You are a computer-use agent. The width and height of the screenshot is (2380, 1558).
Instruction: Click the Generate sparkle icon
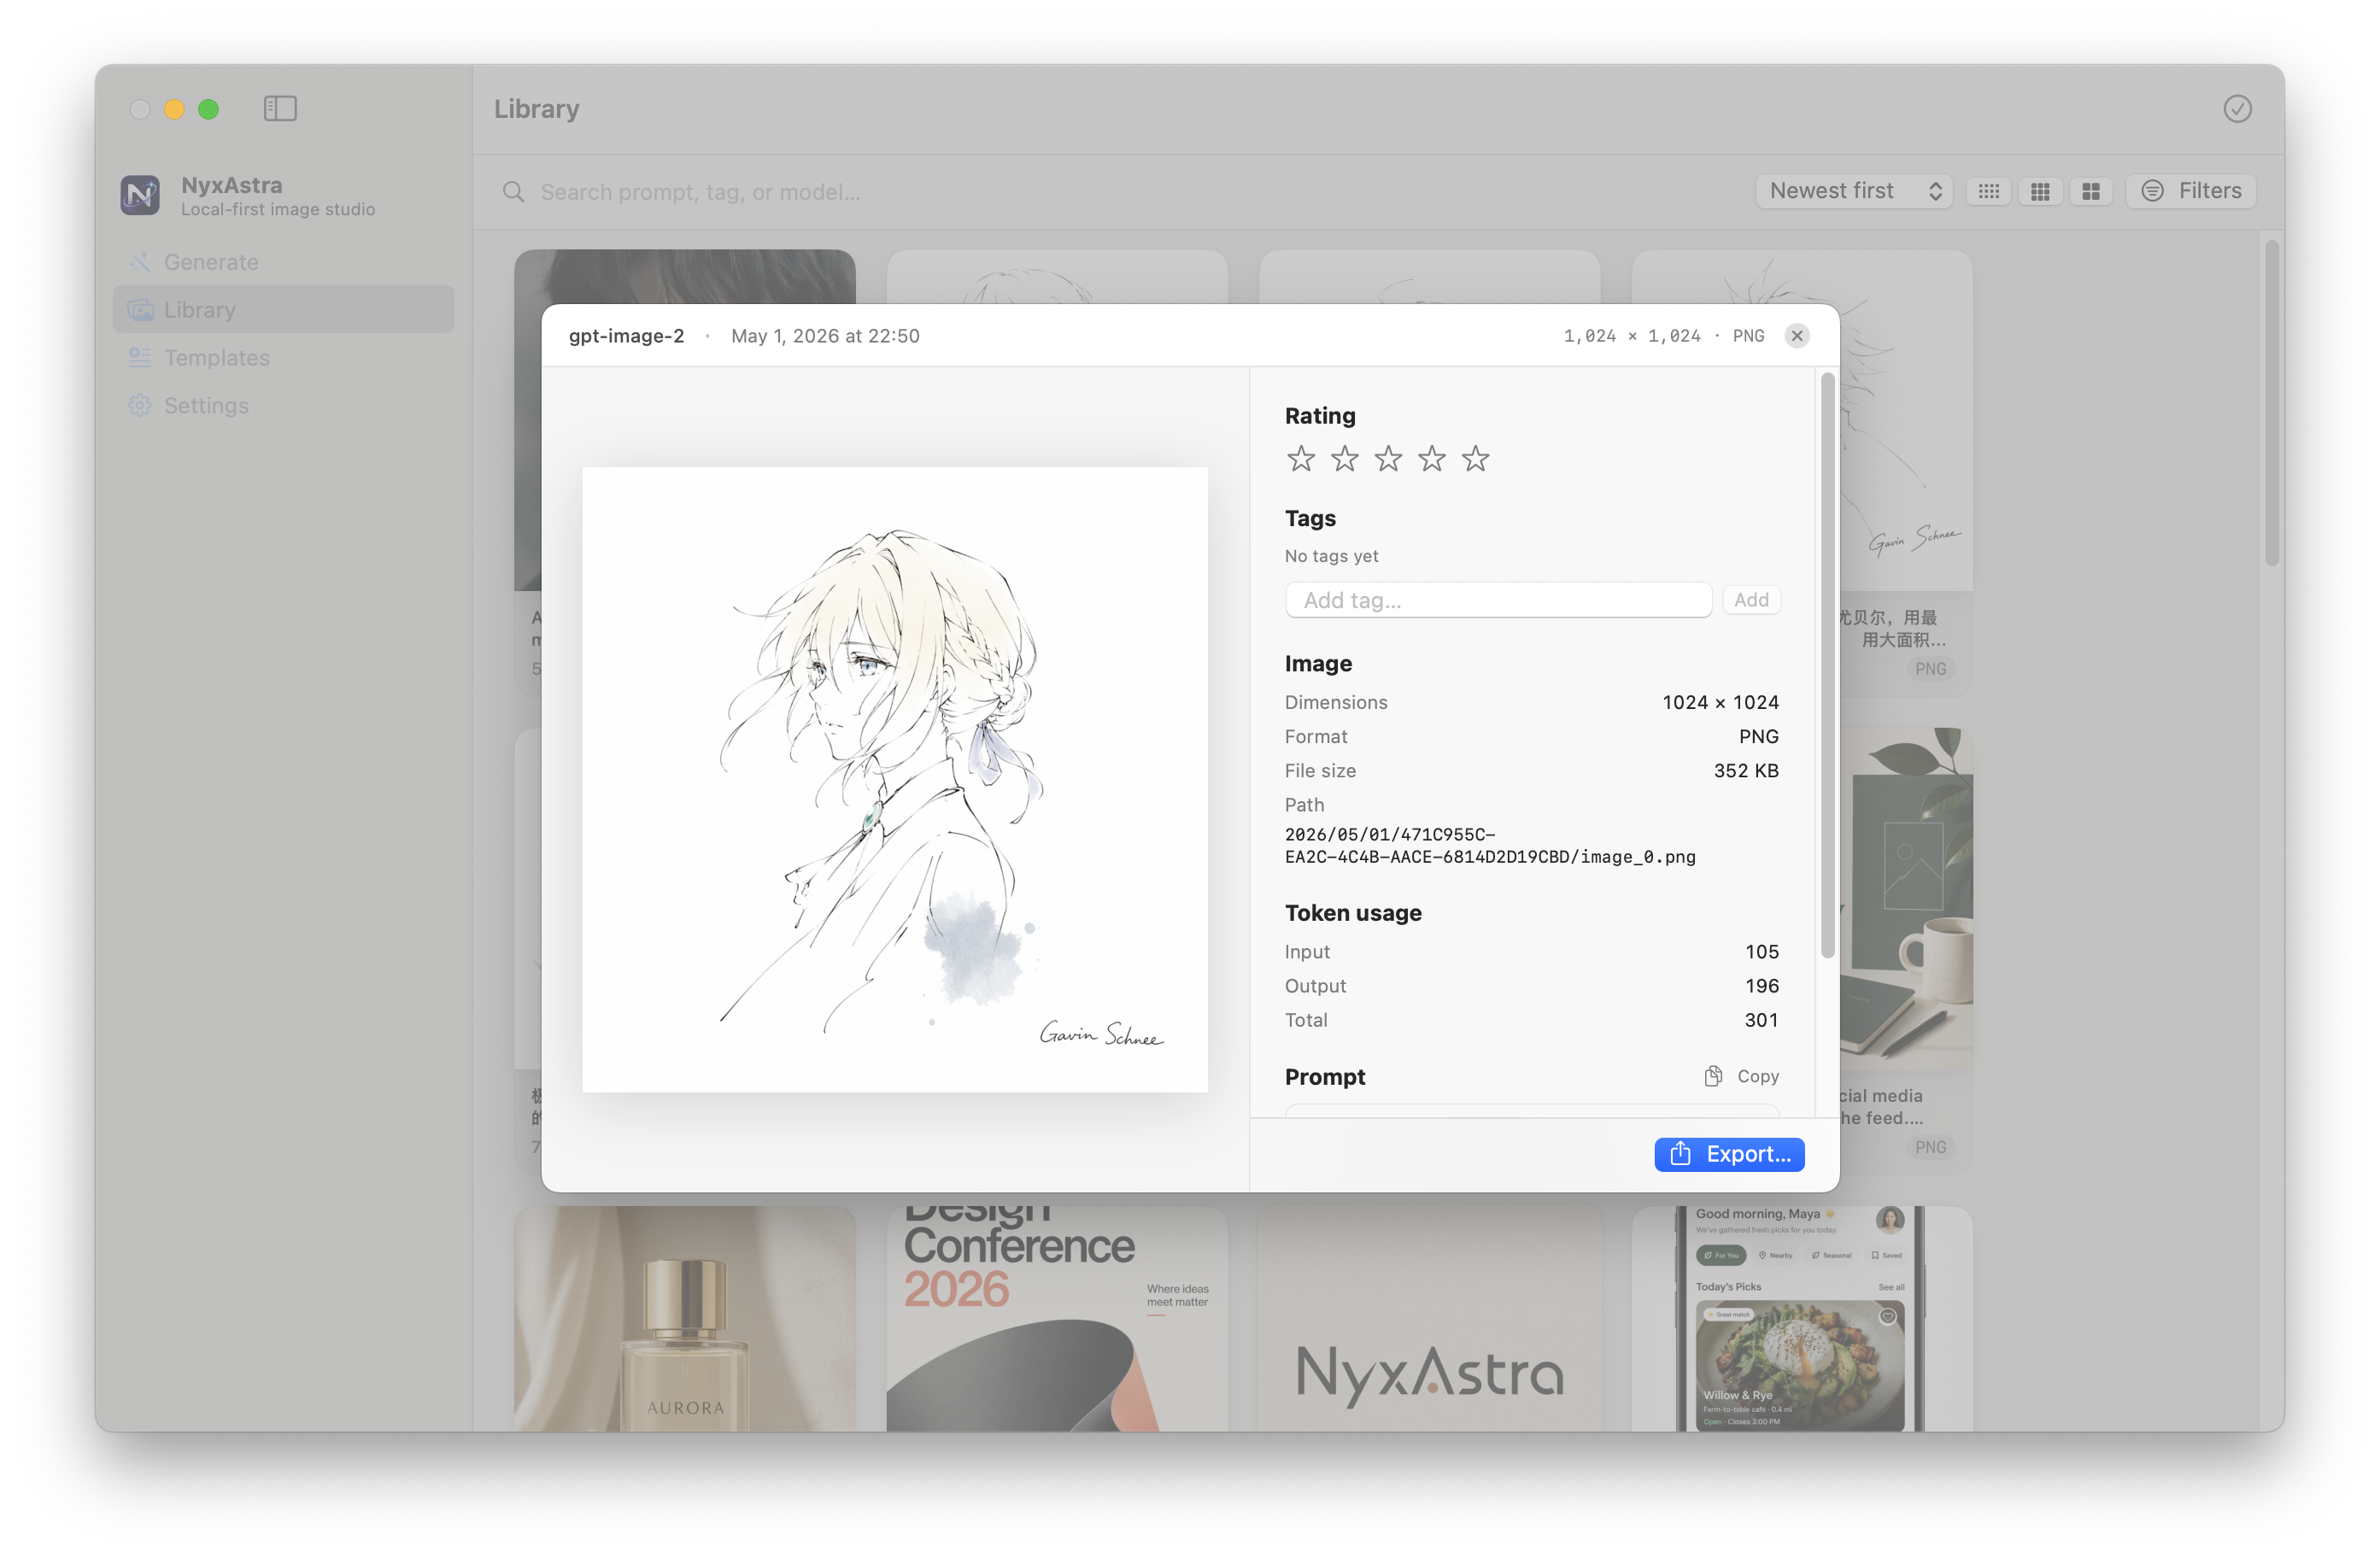pos(140,262)
